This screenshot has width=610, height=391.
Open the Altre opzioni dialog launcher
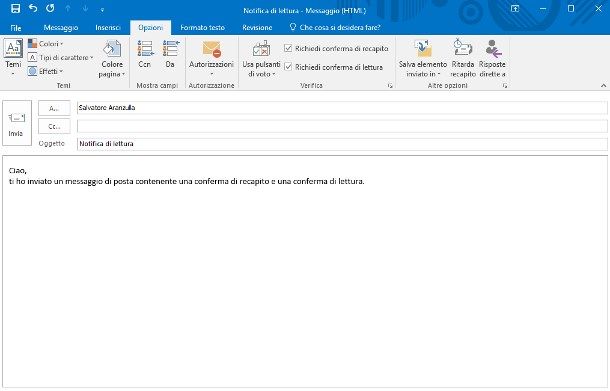click(x=505, y=86)
